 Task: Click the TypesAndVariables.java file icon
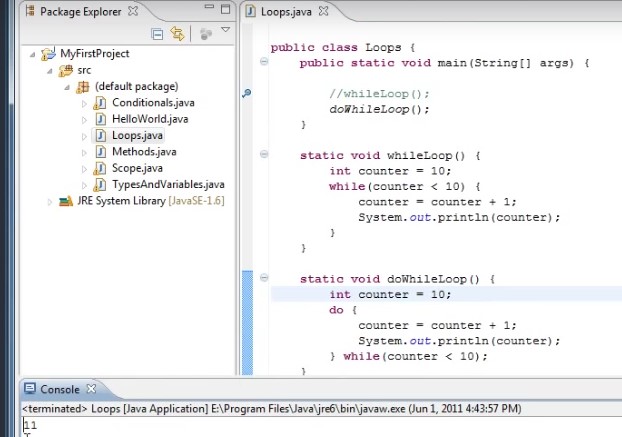coord(100,185)
